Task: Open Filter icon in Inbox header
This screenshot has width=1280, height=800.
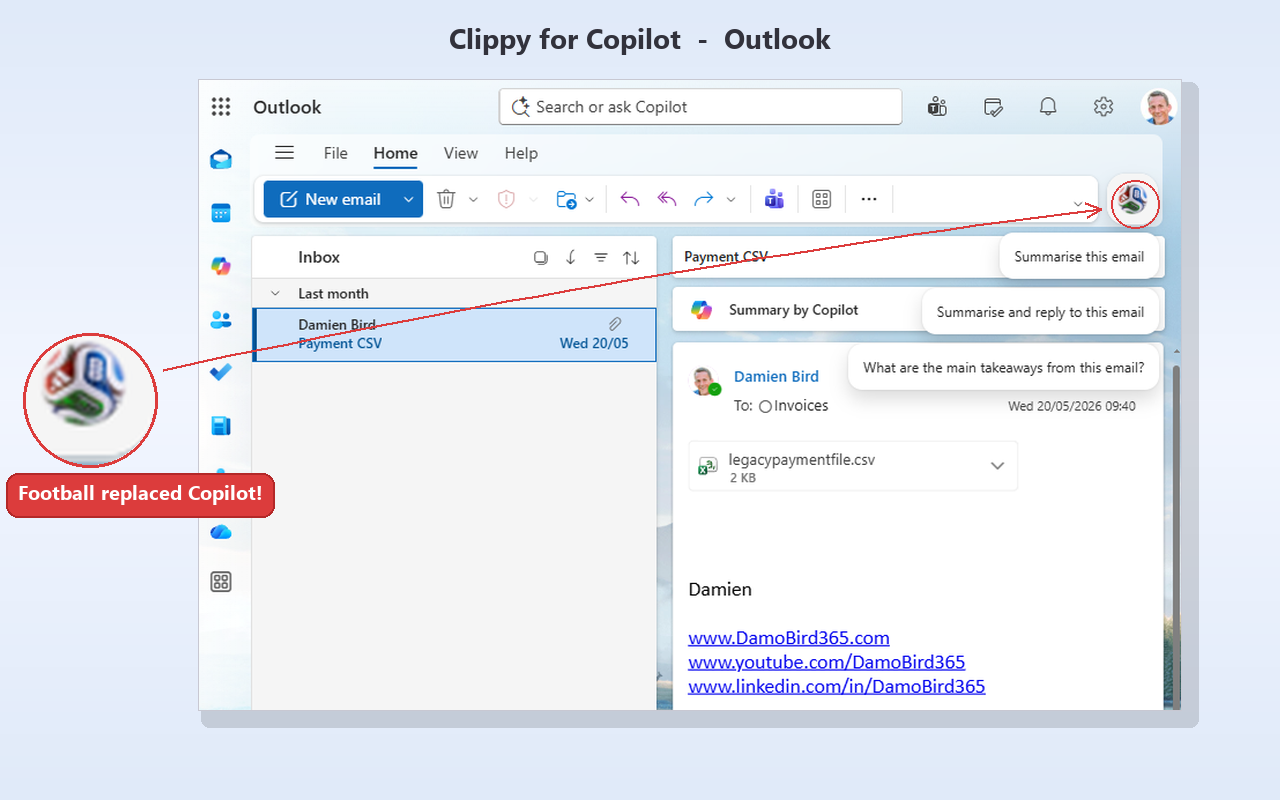Action: click(x=601, y=257)
